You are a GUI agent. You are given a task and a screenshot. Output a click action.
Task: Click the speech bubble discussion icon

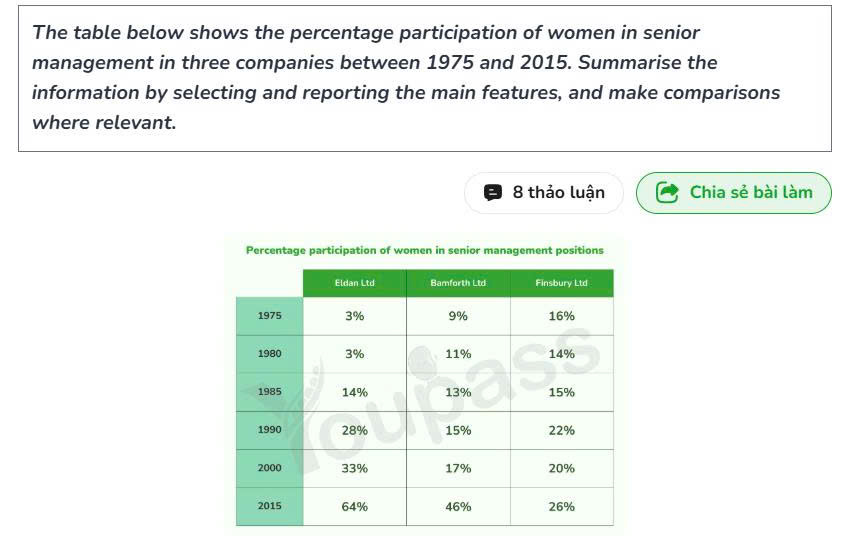(x=492, y=193)
